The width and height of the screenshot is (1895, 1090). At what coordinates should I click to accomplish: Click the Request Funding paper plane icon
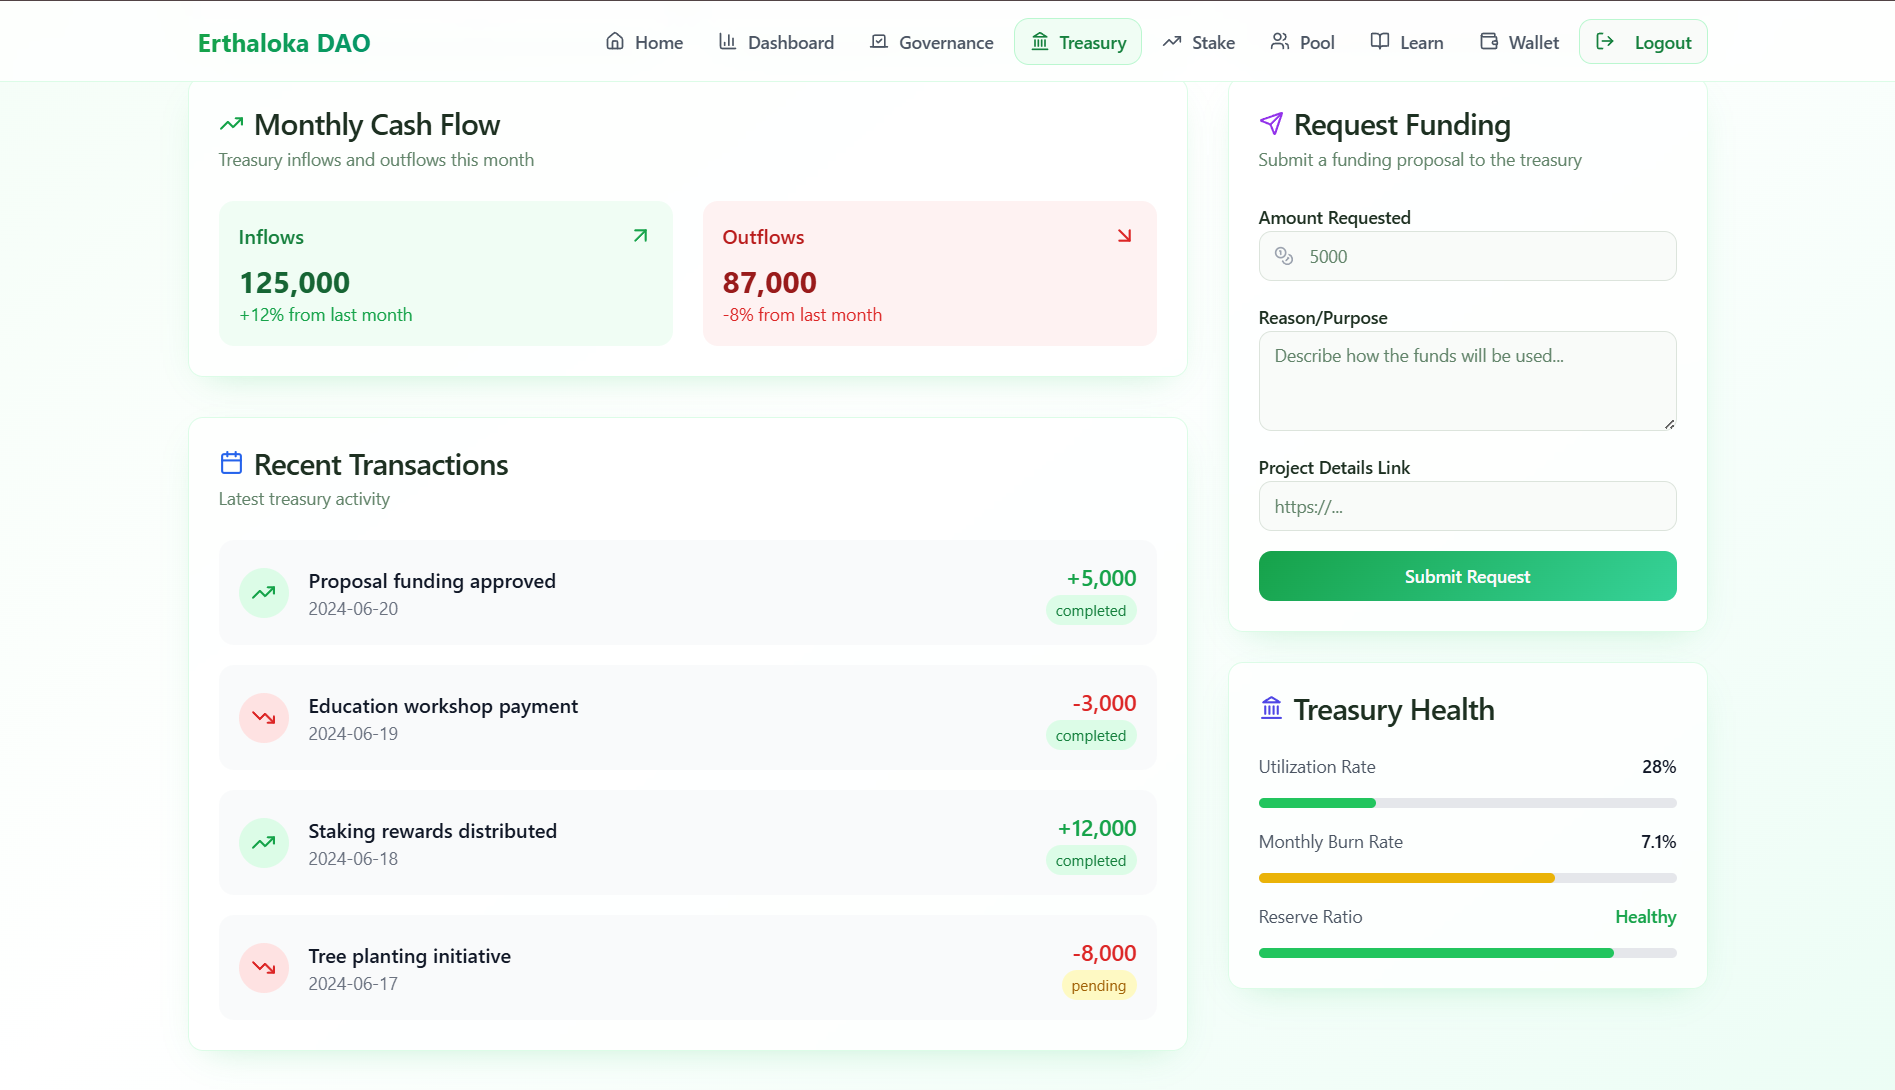point(1271,123)
